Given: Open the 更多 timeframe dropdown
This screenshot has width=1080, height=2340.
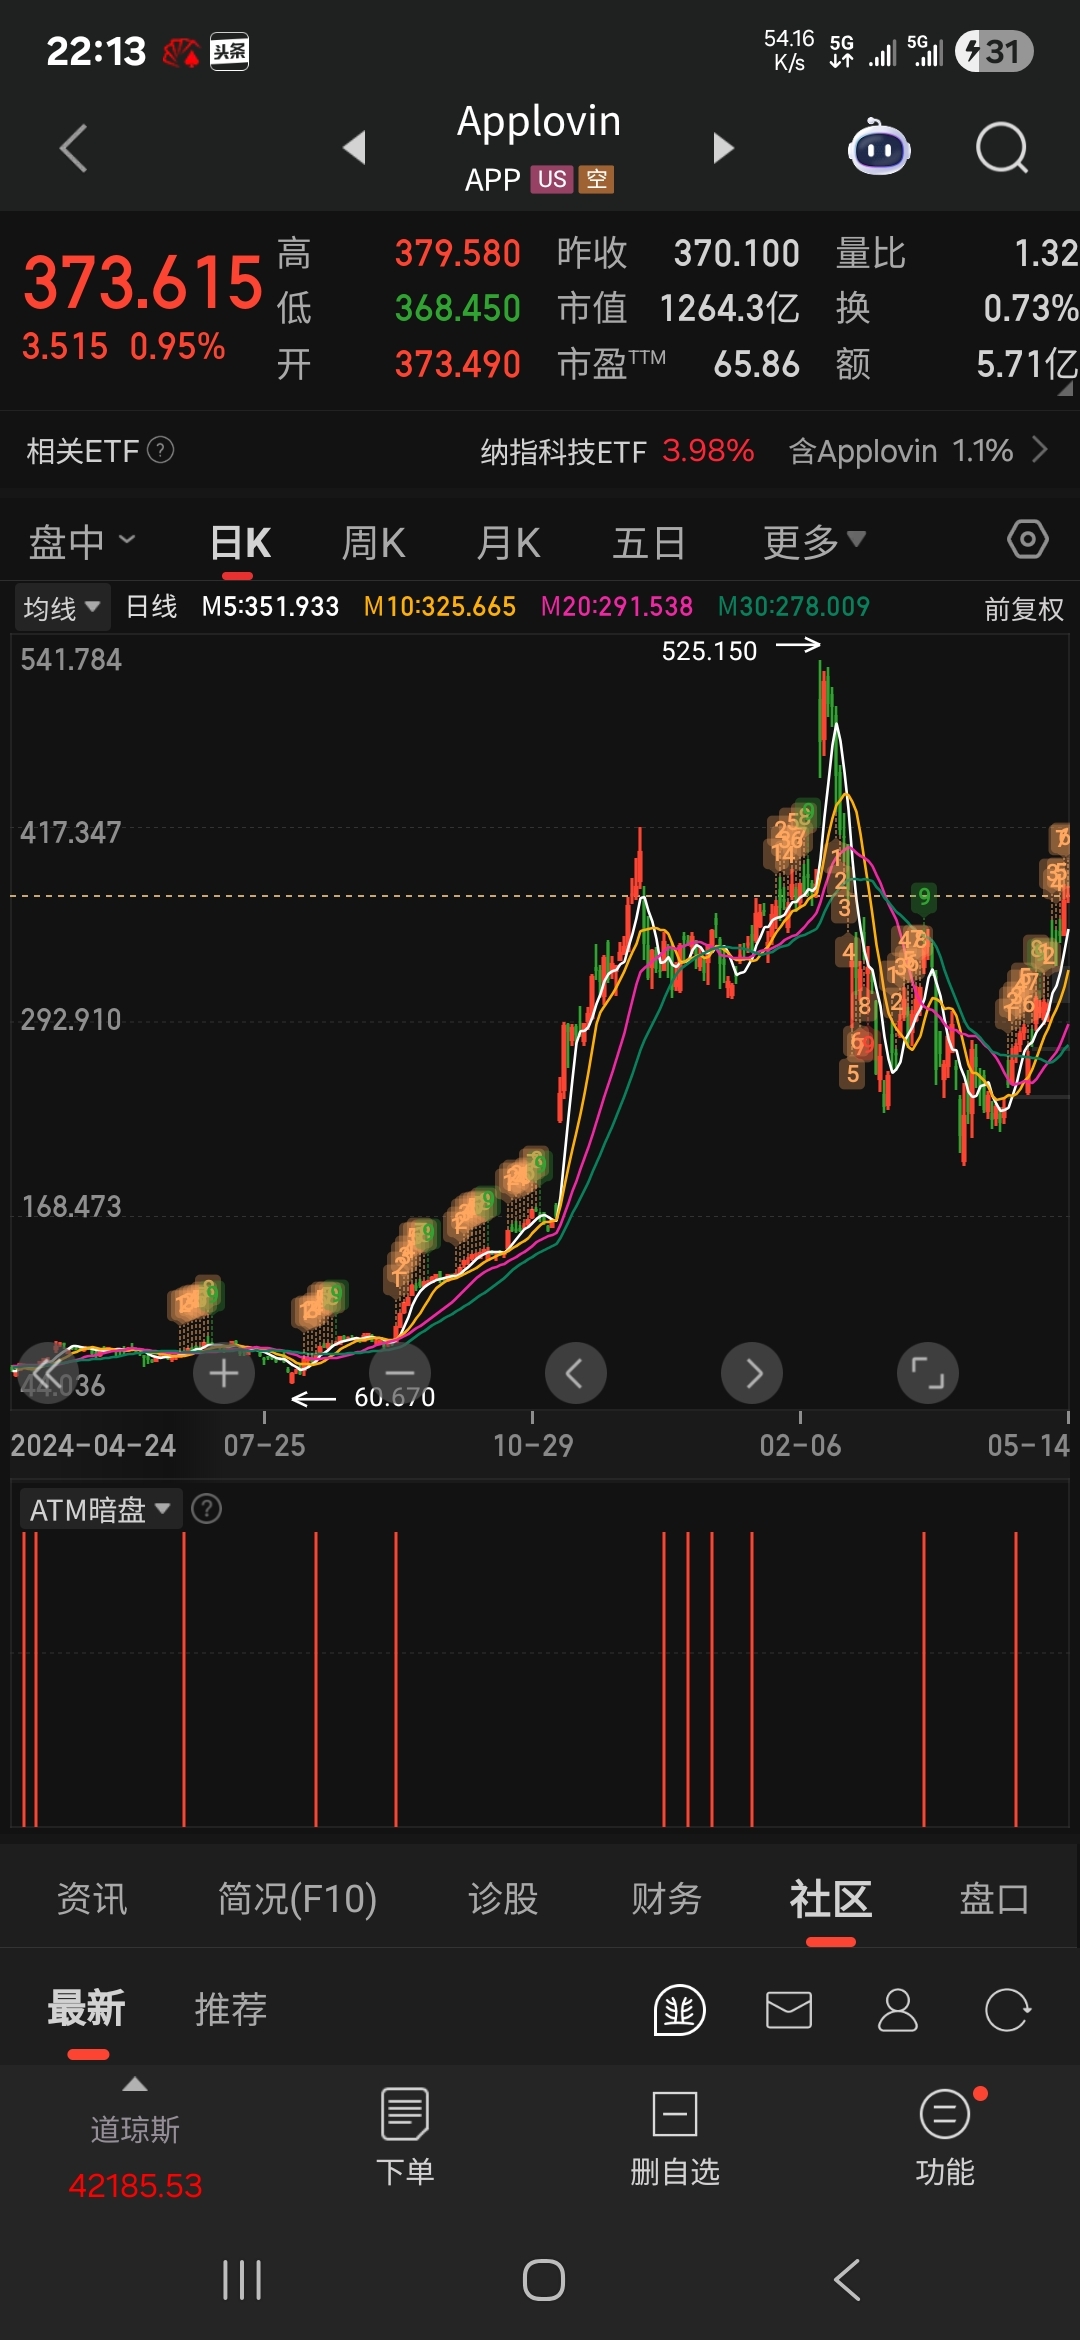Looking at the screenshot, I should click(814, 543).
